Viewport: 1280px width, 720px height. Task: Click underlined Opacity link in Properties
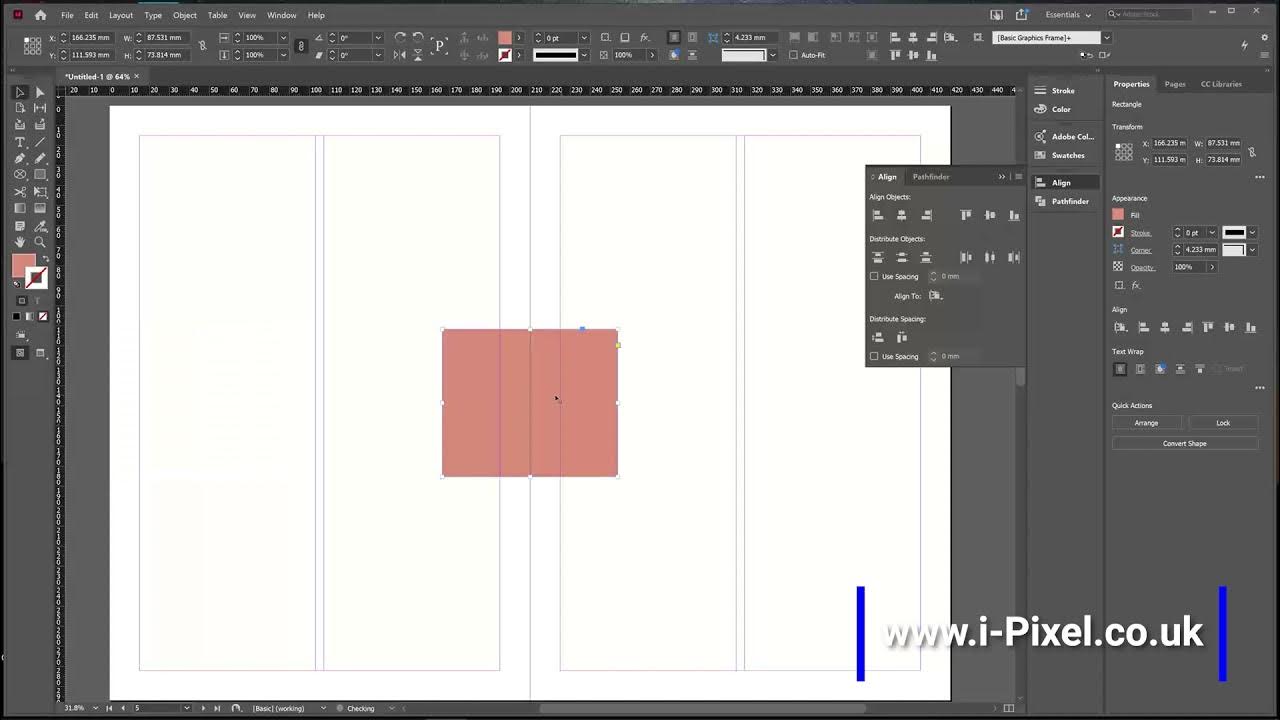[x=1142, y=267]
